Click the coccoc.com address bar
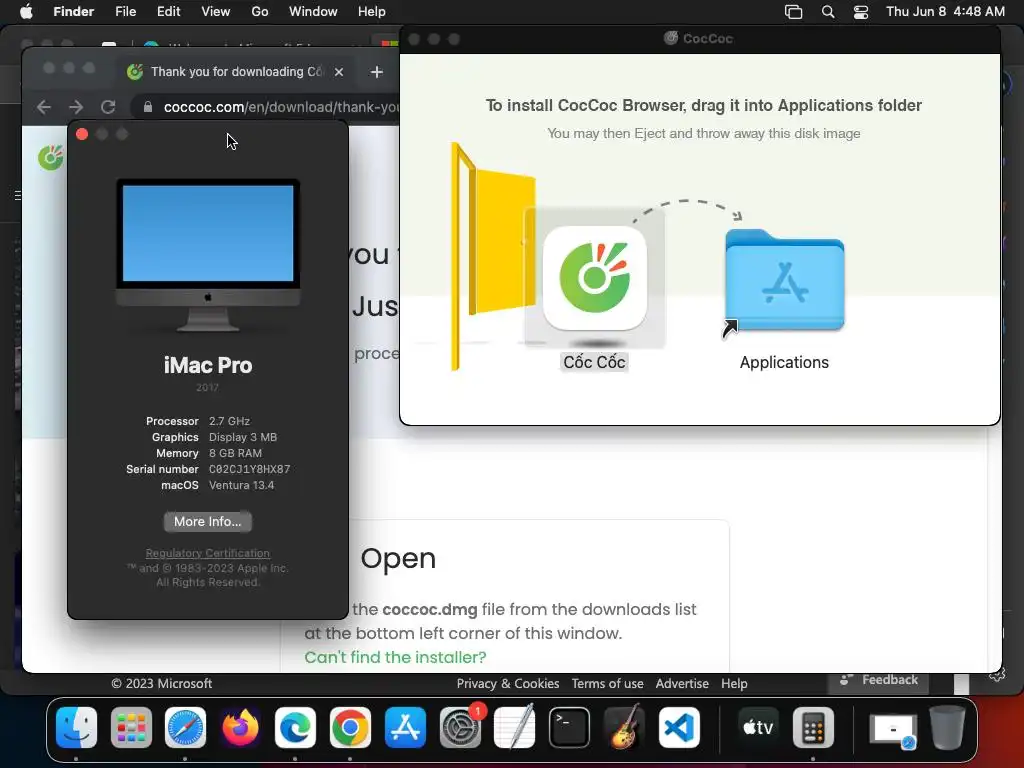The image size is (1024, 768). coord(281,107)
